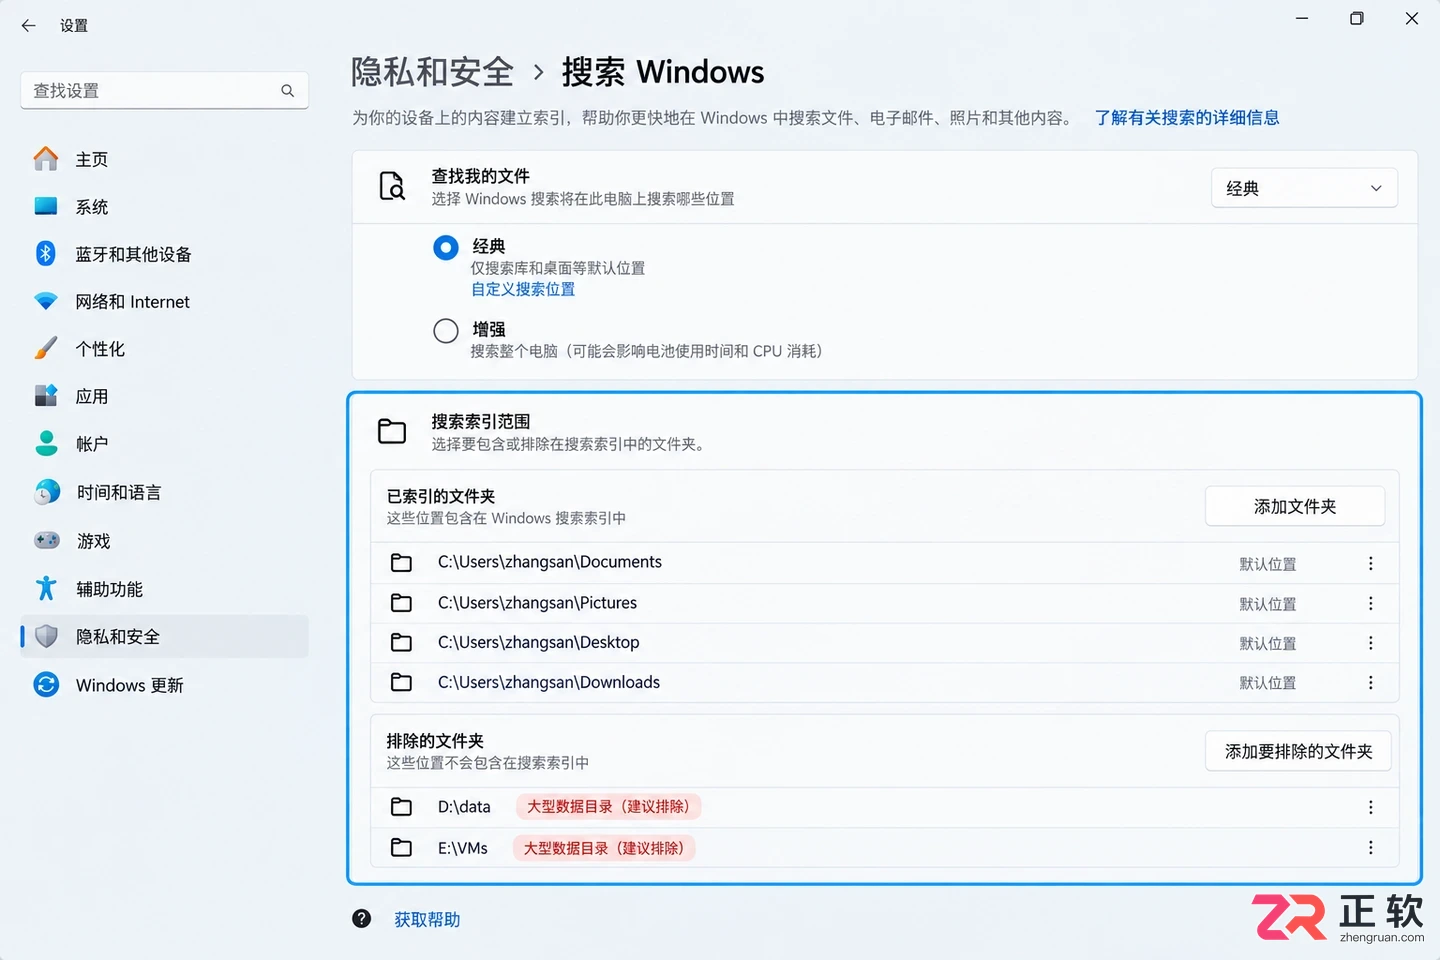
Task: Click the Wi-Fi icon for 网络和 Internet
Action: [46, 301]
